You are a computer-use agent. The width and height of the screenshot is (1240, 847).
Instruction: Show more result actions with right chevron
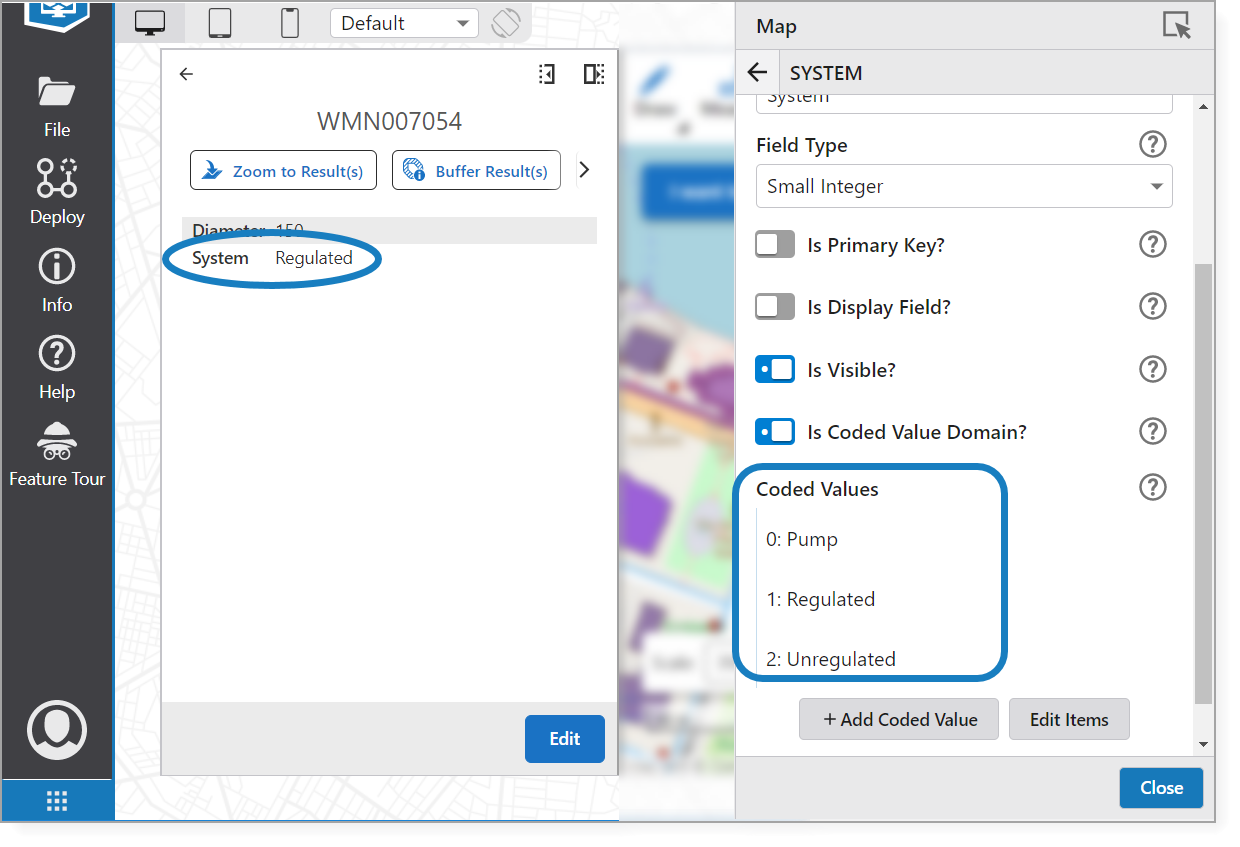(585, 170)
